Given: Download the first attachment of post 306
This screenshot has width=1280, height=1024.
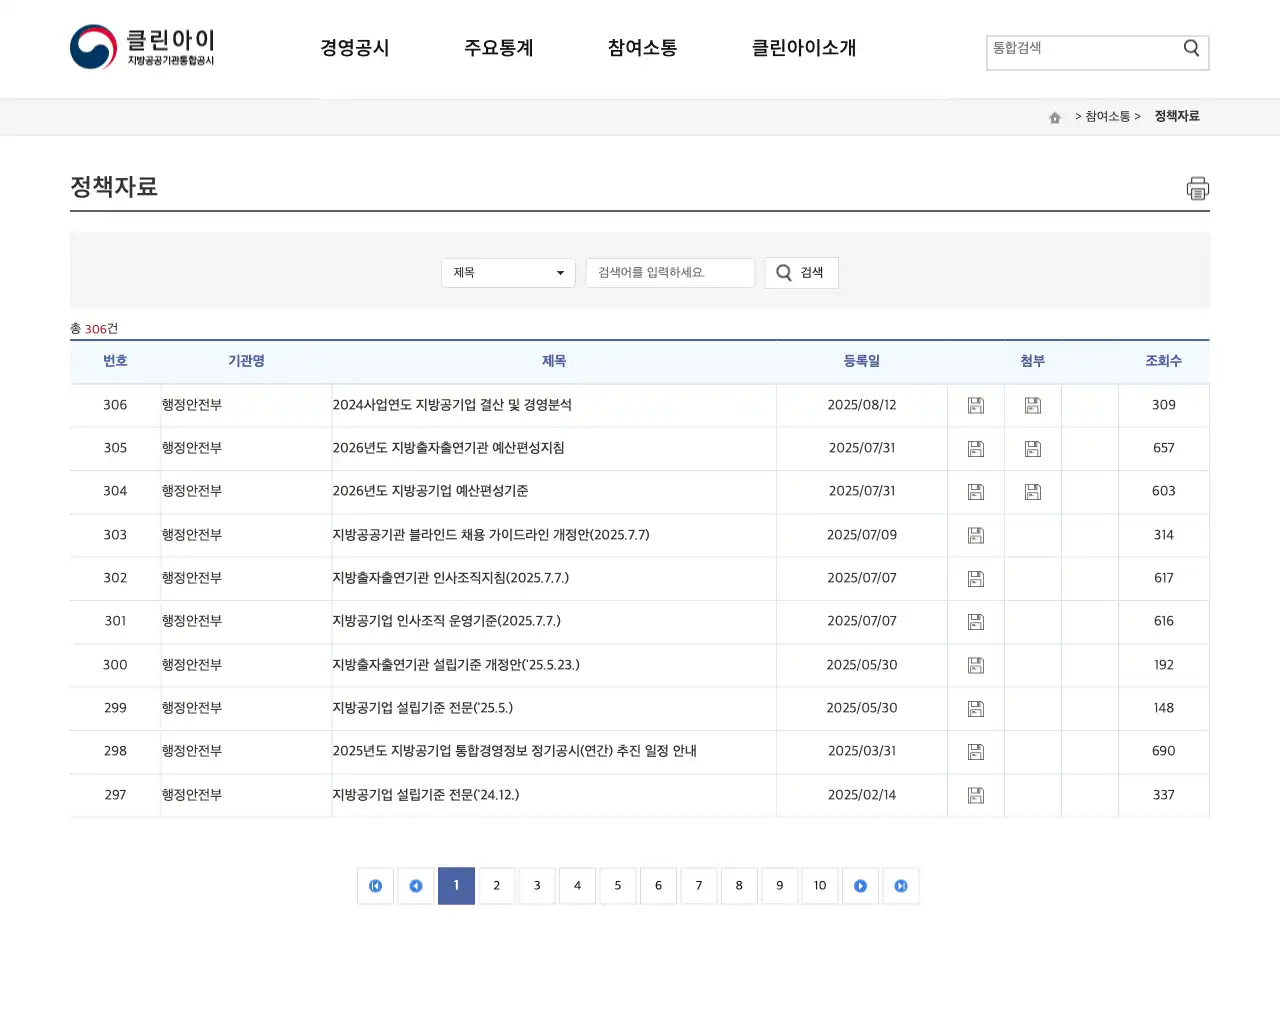Looking at the screenshot, I should point(975,405).
